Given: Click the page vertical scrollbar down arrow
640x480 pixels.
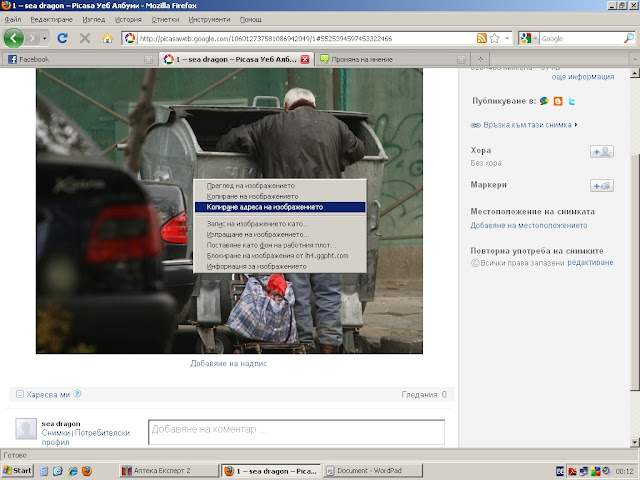Looking at the screenshot, I should [x=634, y=442].
